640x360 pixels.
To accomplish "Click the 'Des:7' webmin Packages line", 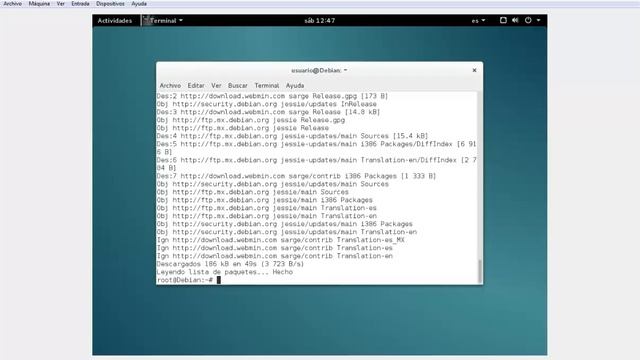I will pos(296,176).
